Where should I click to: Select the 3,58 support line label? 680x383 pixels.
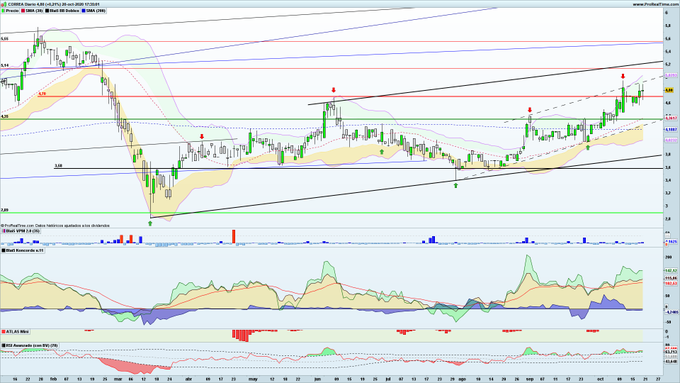pyautogui.click(x=58, y=166)
